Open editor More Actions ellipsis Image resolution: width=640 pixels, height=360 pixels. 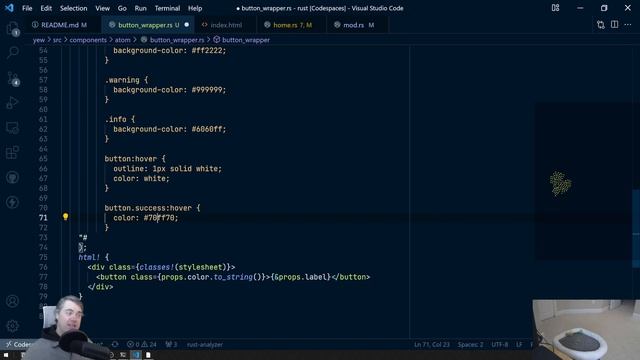tap(628, 25)
